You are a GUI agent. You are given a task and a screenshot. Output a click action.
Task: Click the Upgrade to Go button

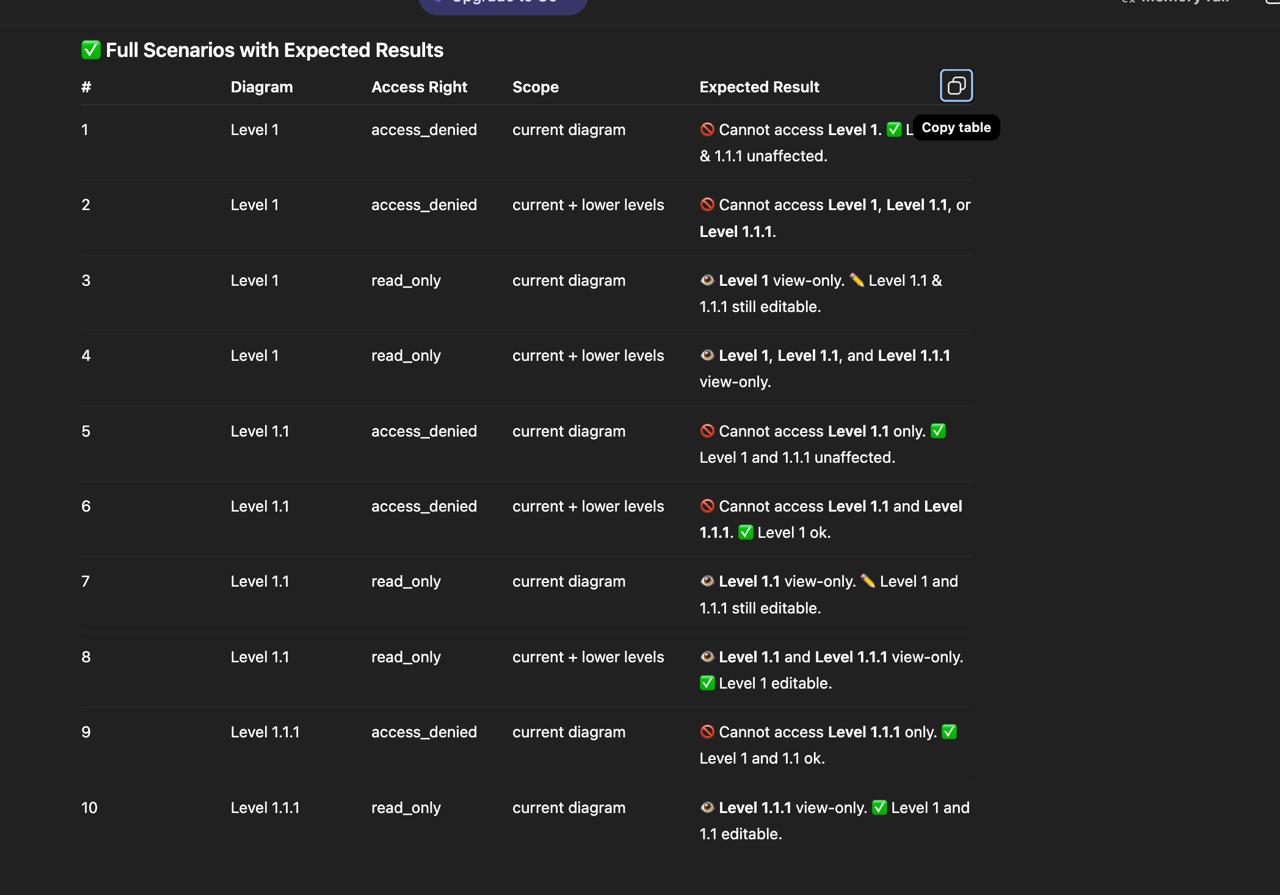tap(503, 4)
